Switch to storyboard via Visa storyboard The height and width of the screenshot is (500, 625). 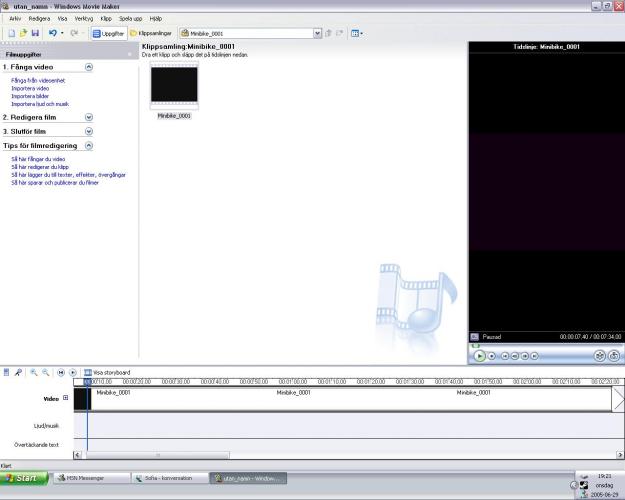pos(108,372)
